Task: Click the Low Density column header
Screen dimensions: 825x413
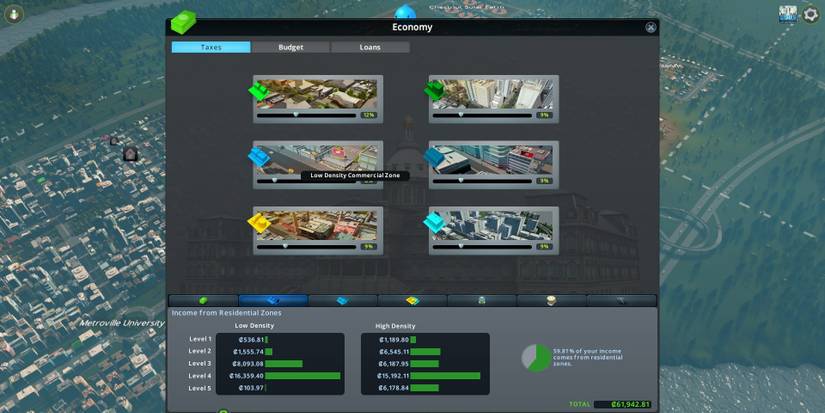Action: 254,326
